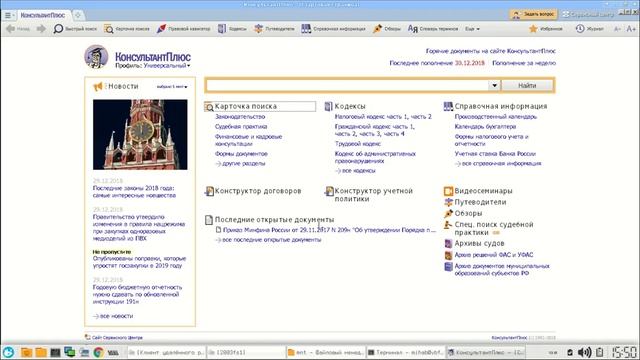Click все последние открытые документы link
Image resolution: width=640 pixels, height=360 pixels.
point(271,240)
